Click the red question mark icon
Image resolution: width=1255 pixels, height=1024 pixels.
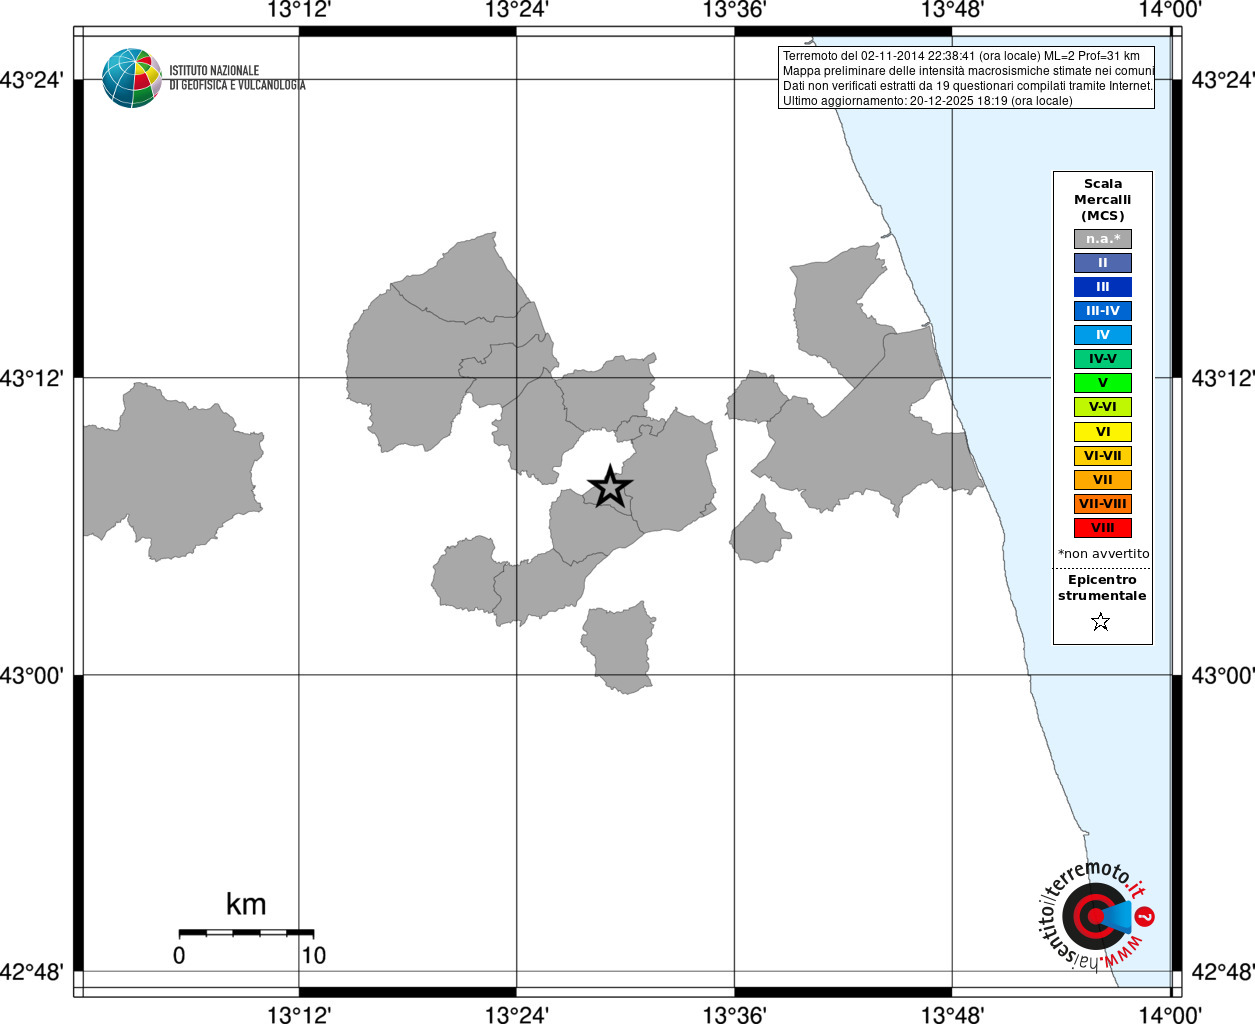[1146, 916]
